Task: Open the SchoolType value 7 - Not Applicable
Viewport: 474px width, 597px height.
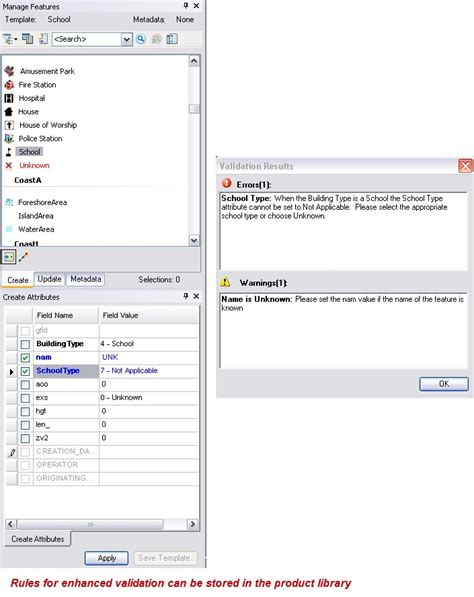Action: 149,371
